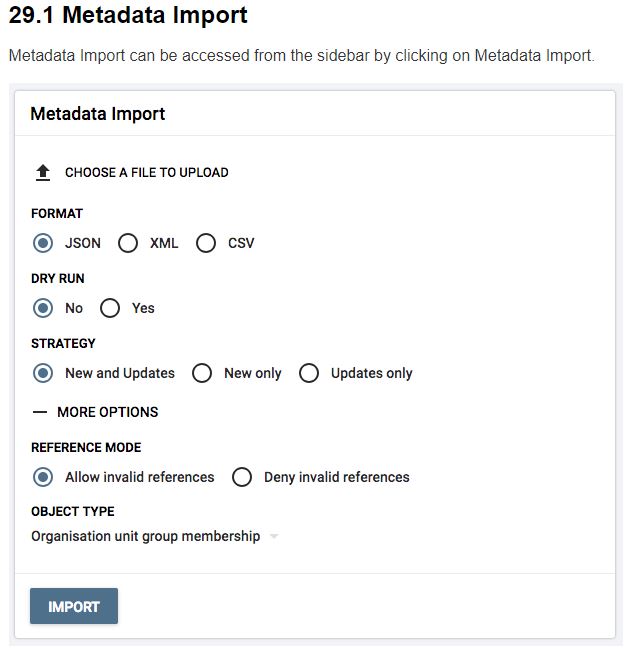Select the XML format radio button
This screenshot has width=630, height=661.
(128, 243)
